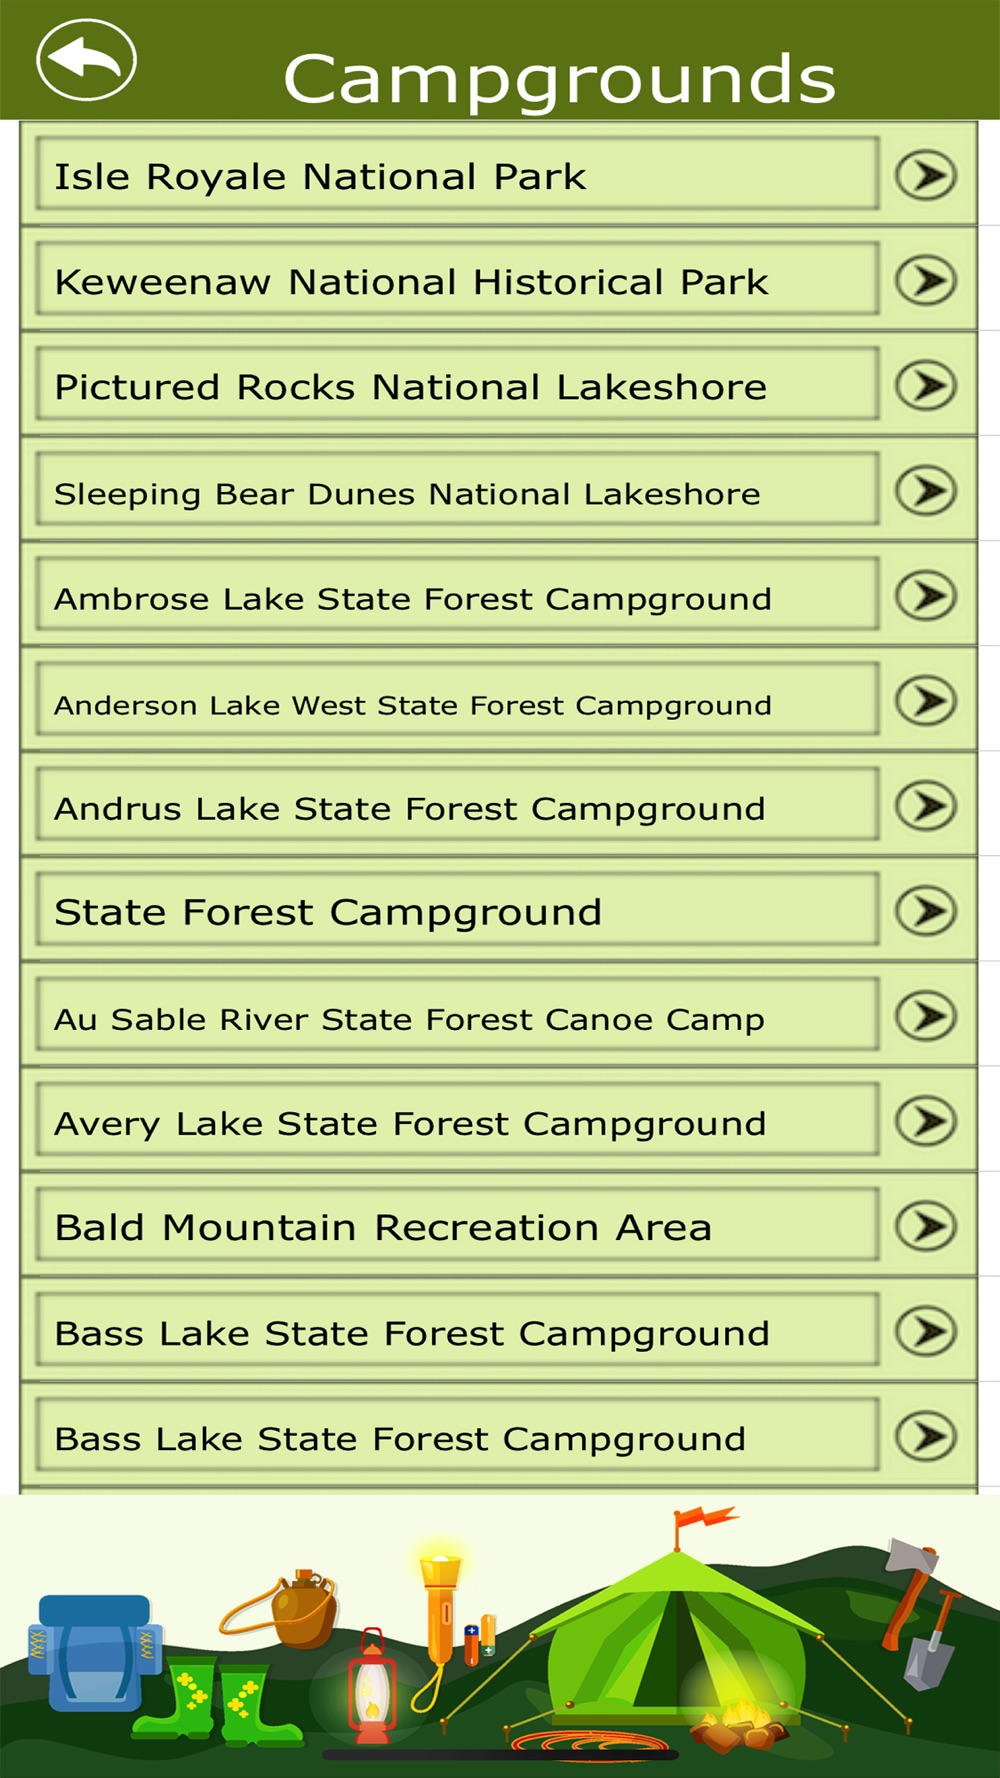
Task: Open Sleeping Bear Dunes arrow icon
Action: [926, 491]
